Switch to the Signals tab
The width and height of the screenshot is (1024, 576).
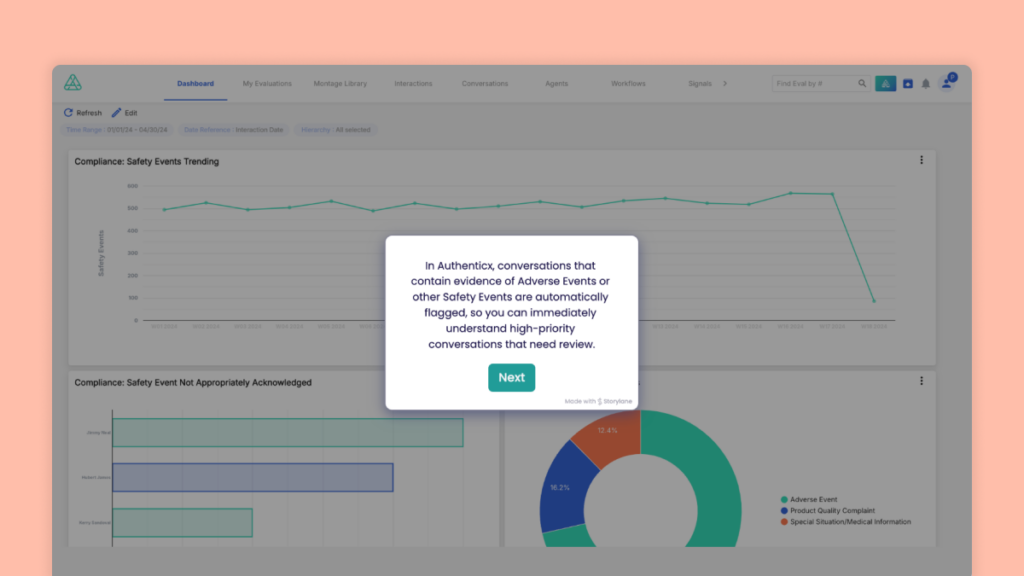[699, 84]
